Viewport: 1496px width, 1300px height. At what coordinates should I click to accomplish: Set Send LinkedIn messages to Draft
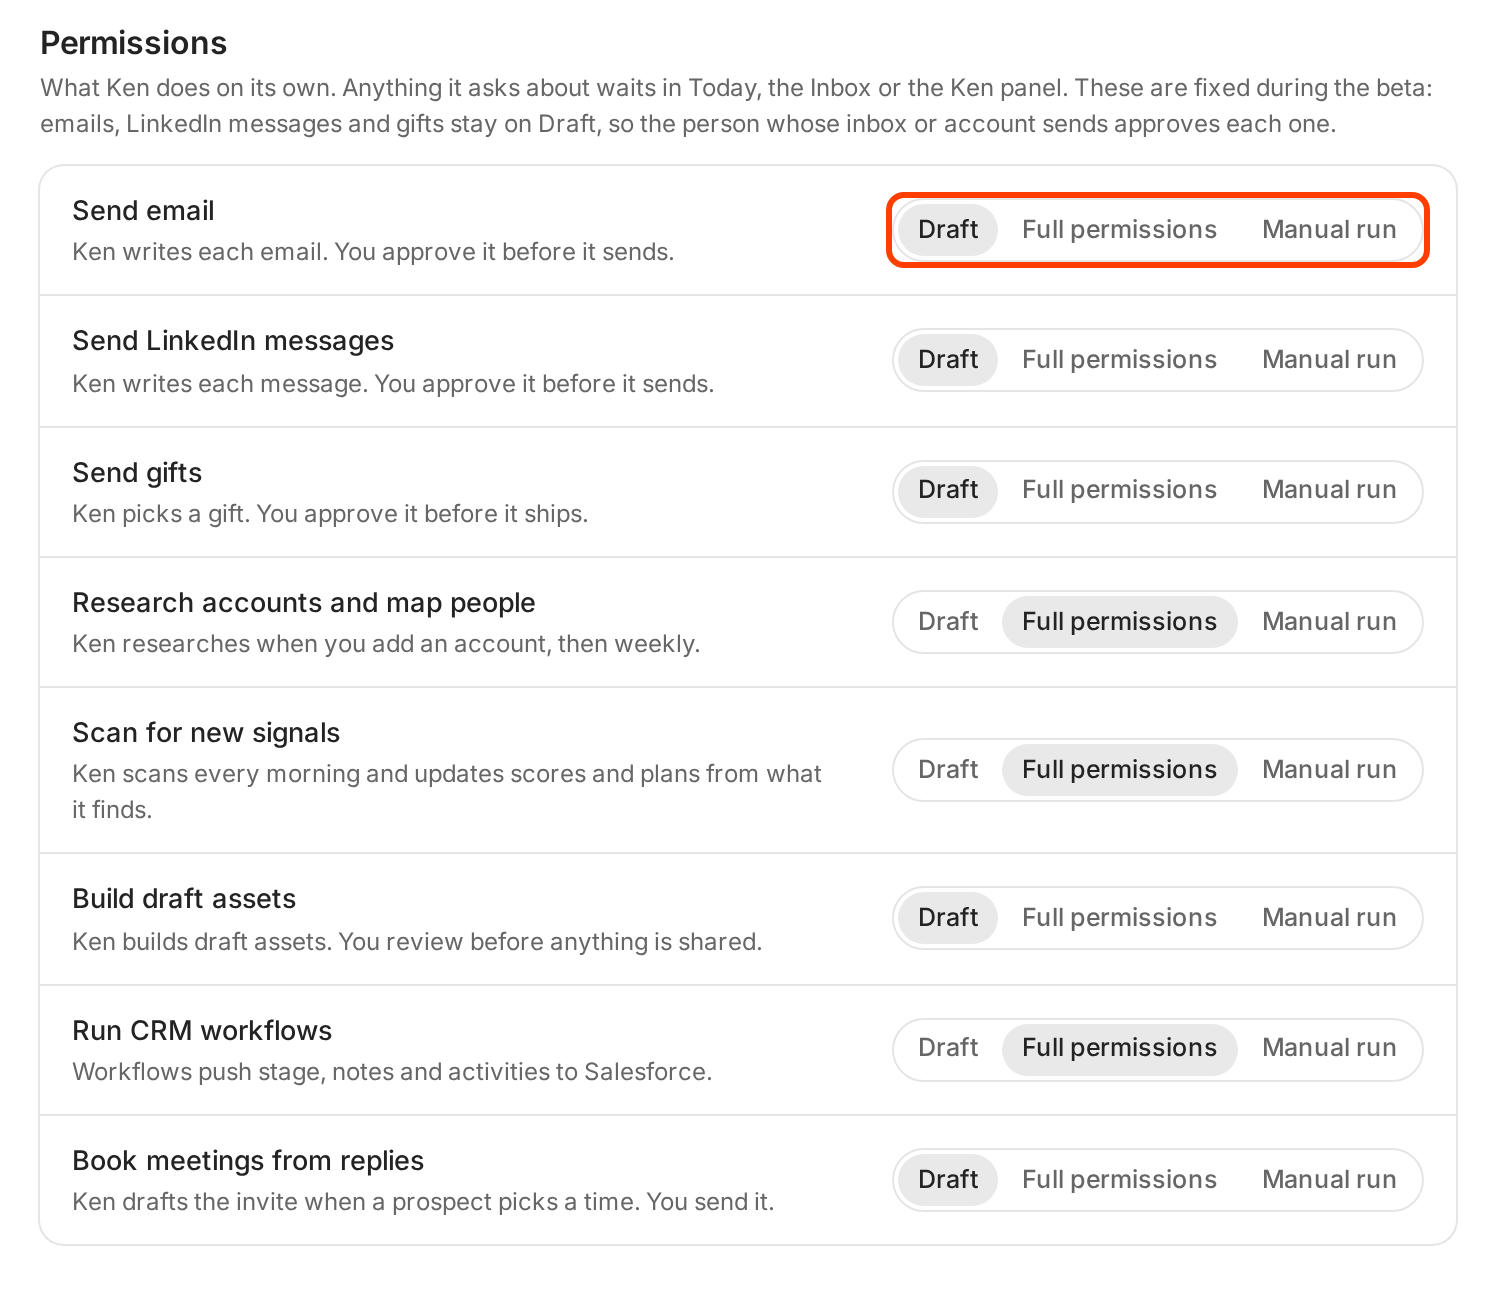tap(948, 360)
